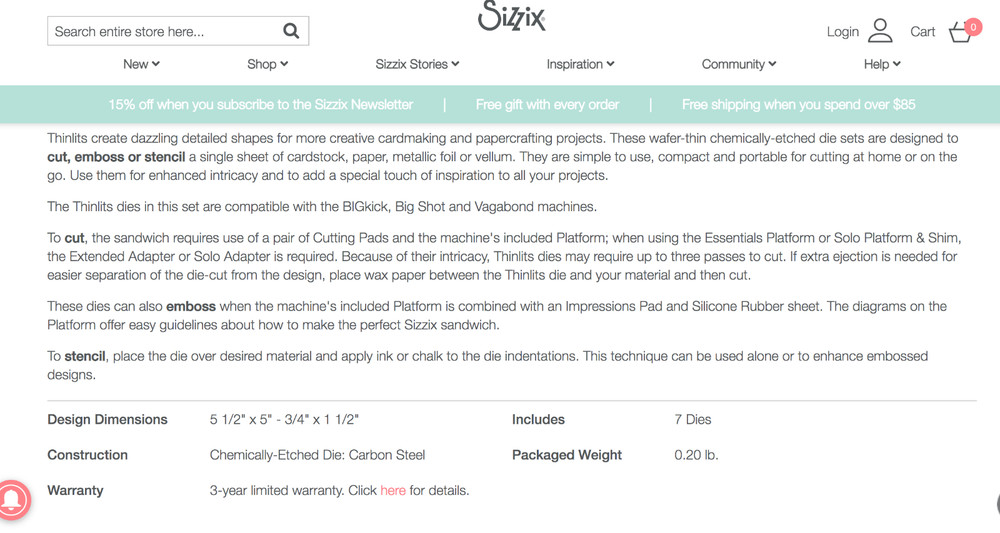The image size is (1000, 533).
Task: Focus the Search entire store field
Action: coord(165,31)
